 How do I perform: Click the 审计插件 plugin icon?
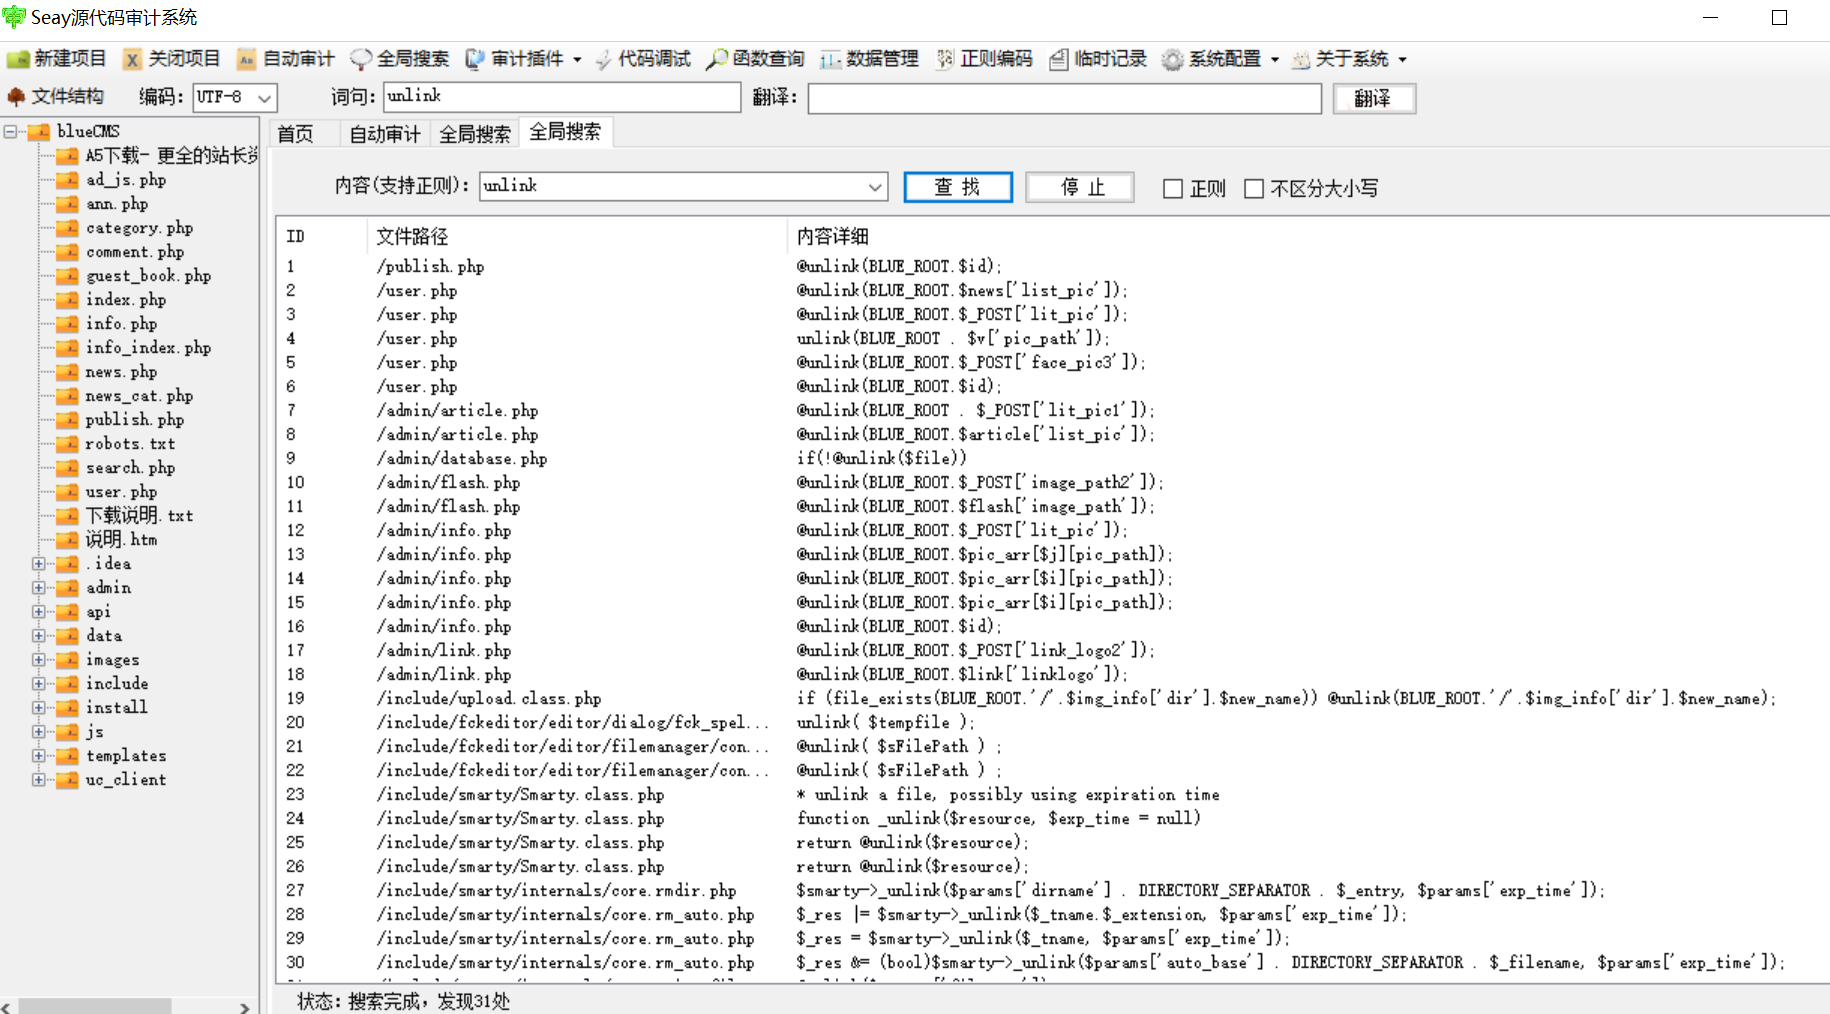click(475, 60)
